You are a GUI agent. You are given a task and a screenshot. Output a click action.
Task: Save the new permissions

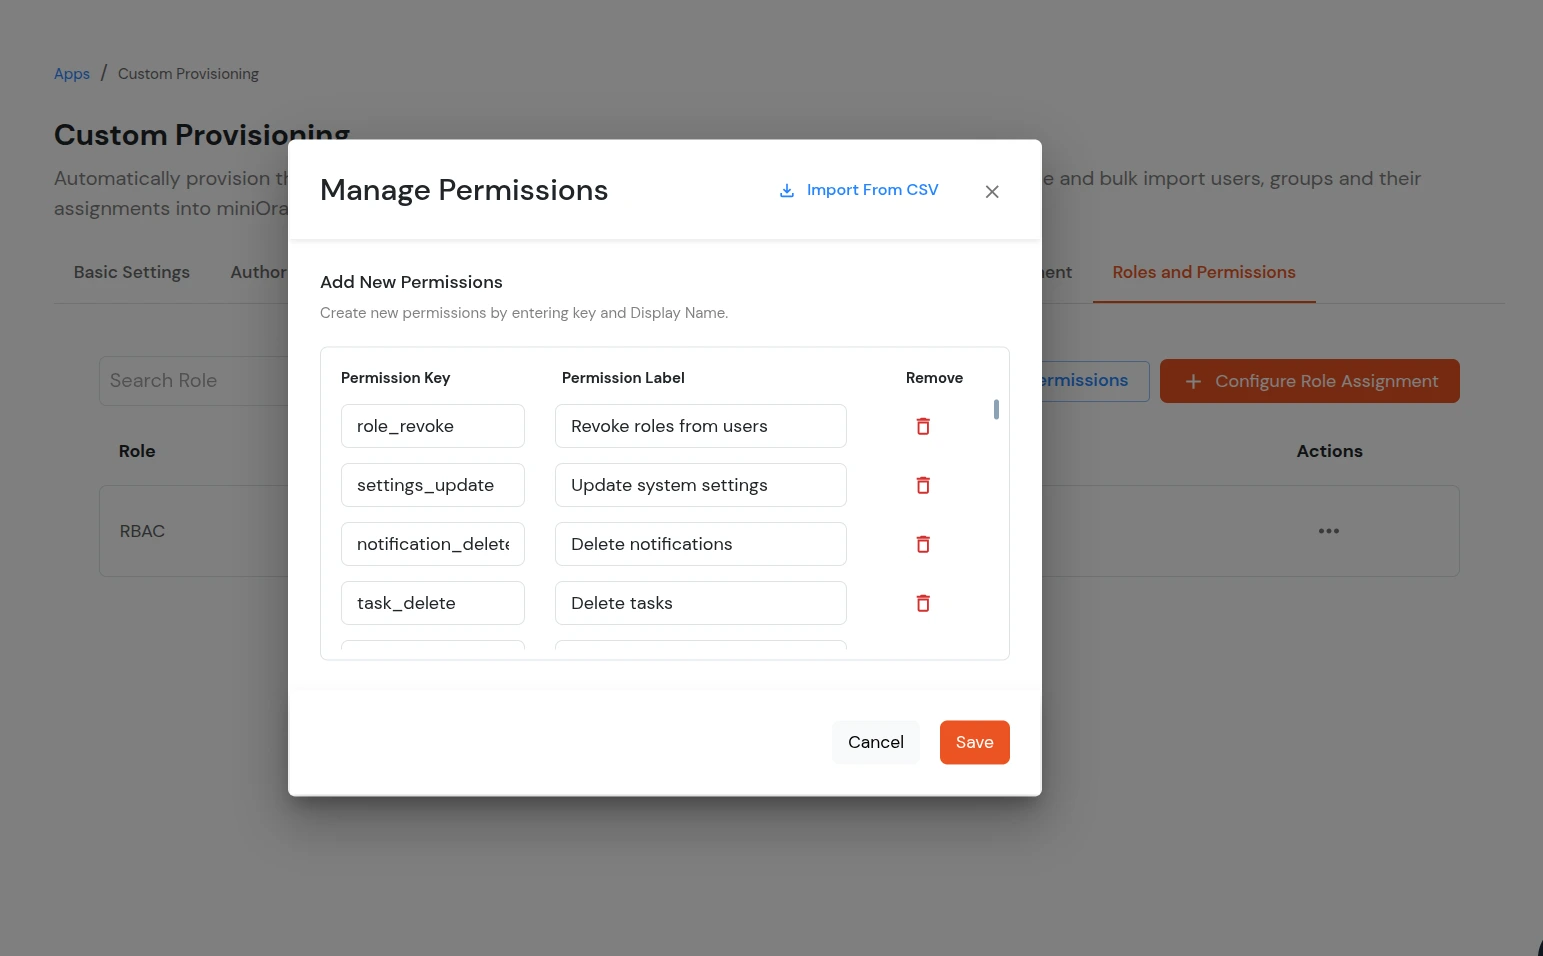point(973,742)
